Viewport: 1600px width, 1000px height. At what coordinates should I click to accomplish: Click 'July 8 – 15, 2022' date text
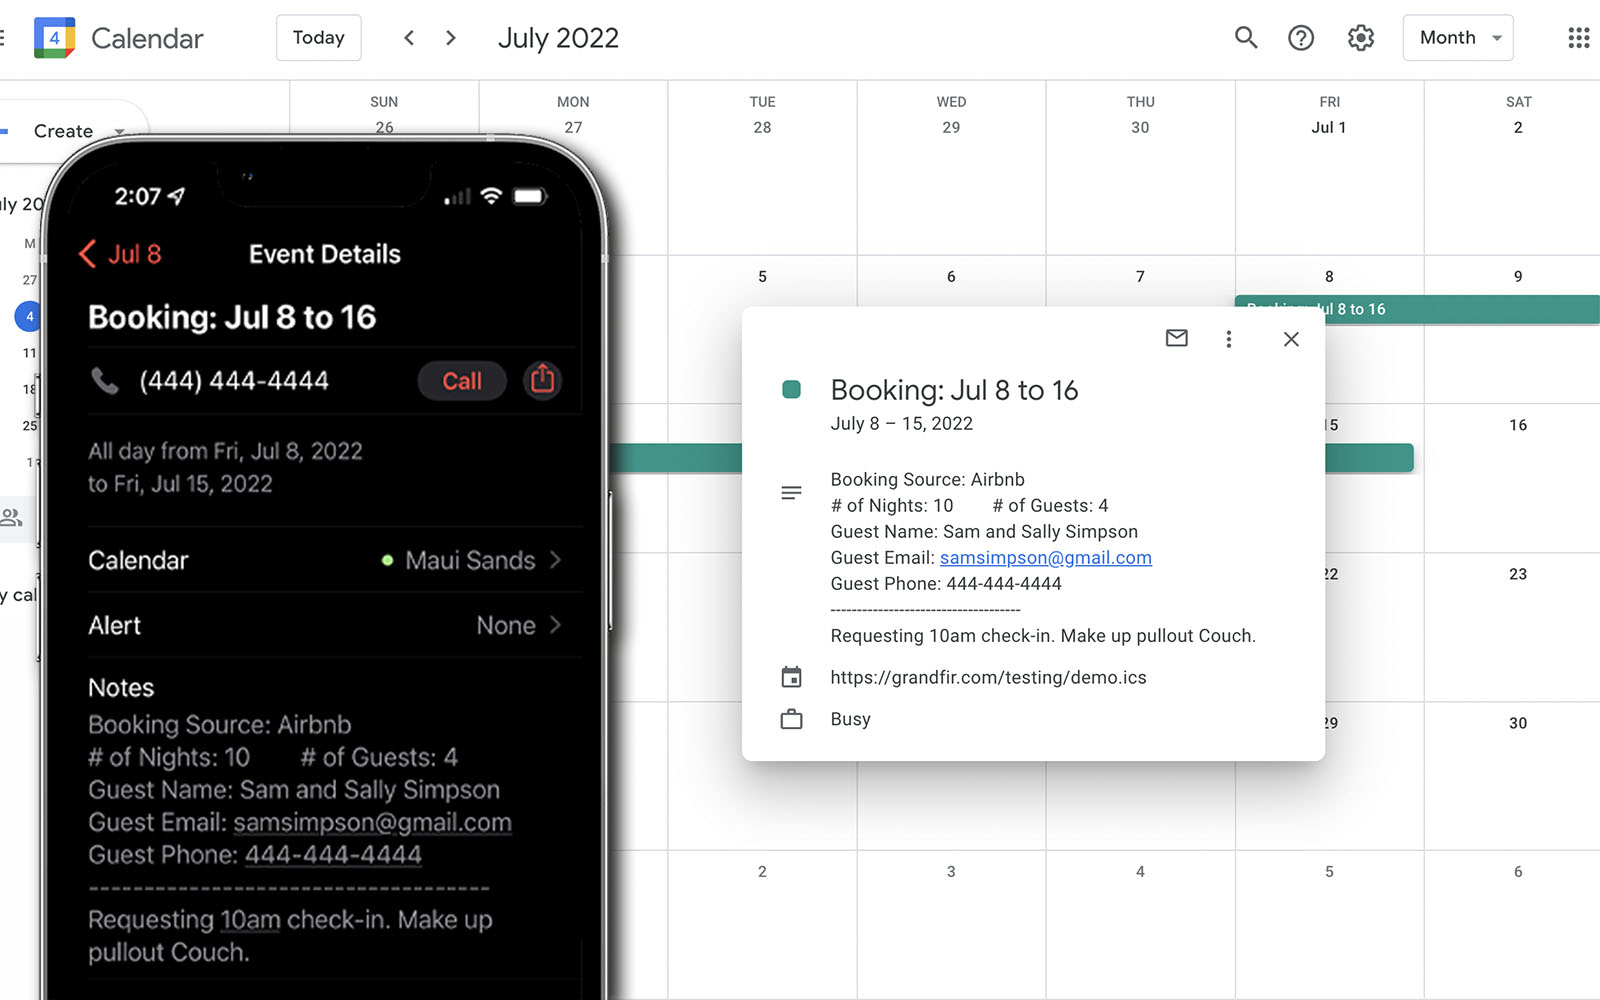(x=901, y=423)
